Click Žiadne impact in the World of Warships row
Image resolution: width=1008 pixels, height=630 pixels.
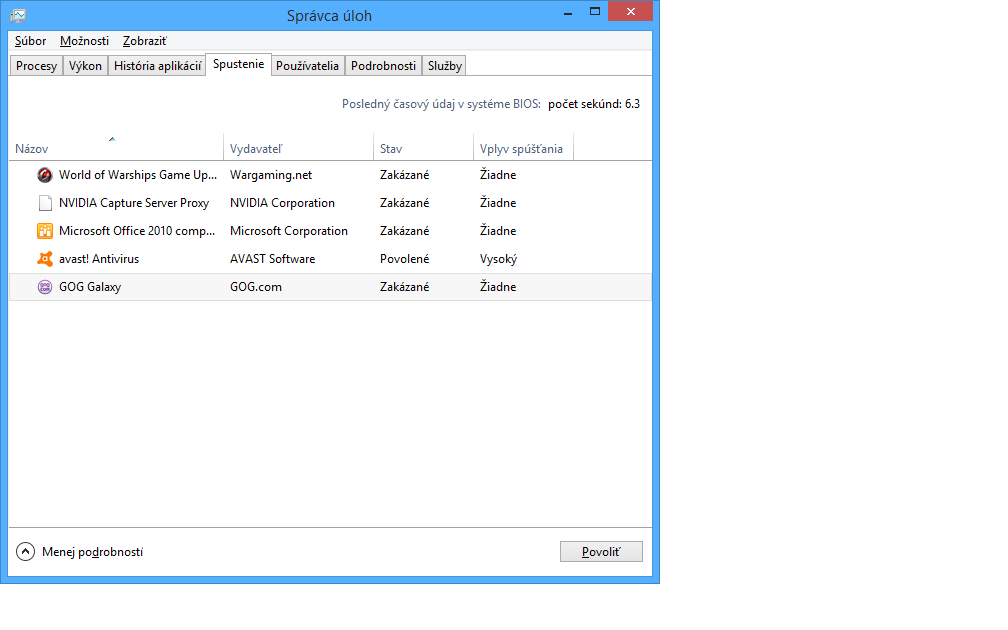[498, 175]
